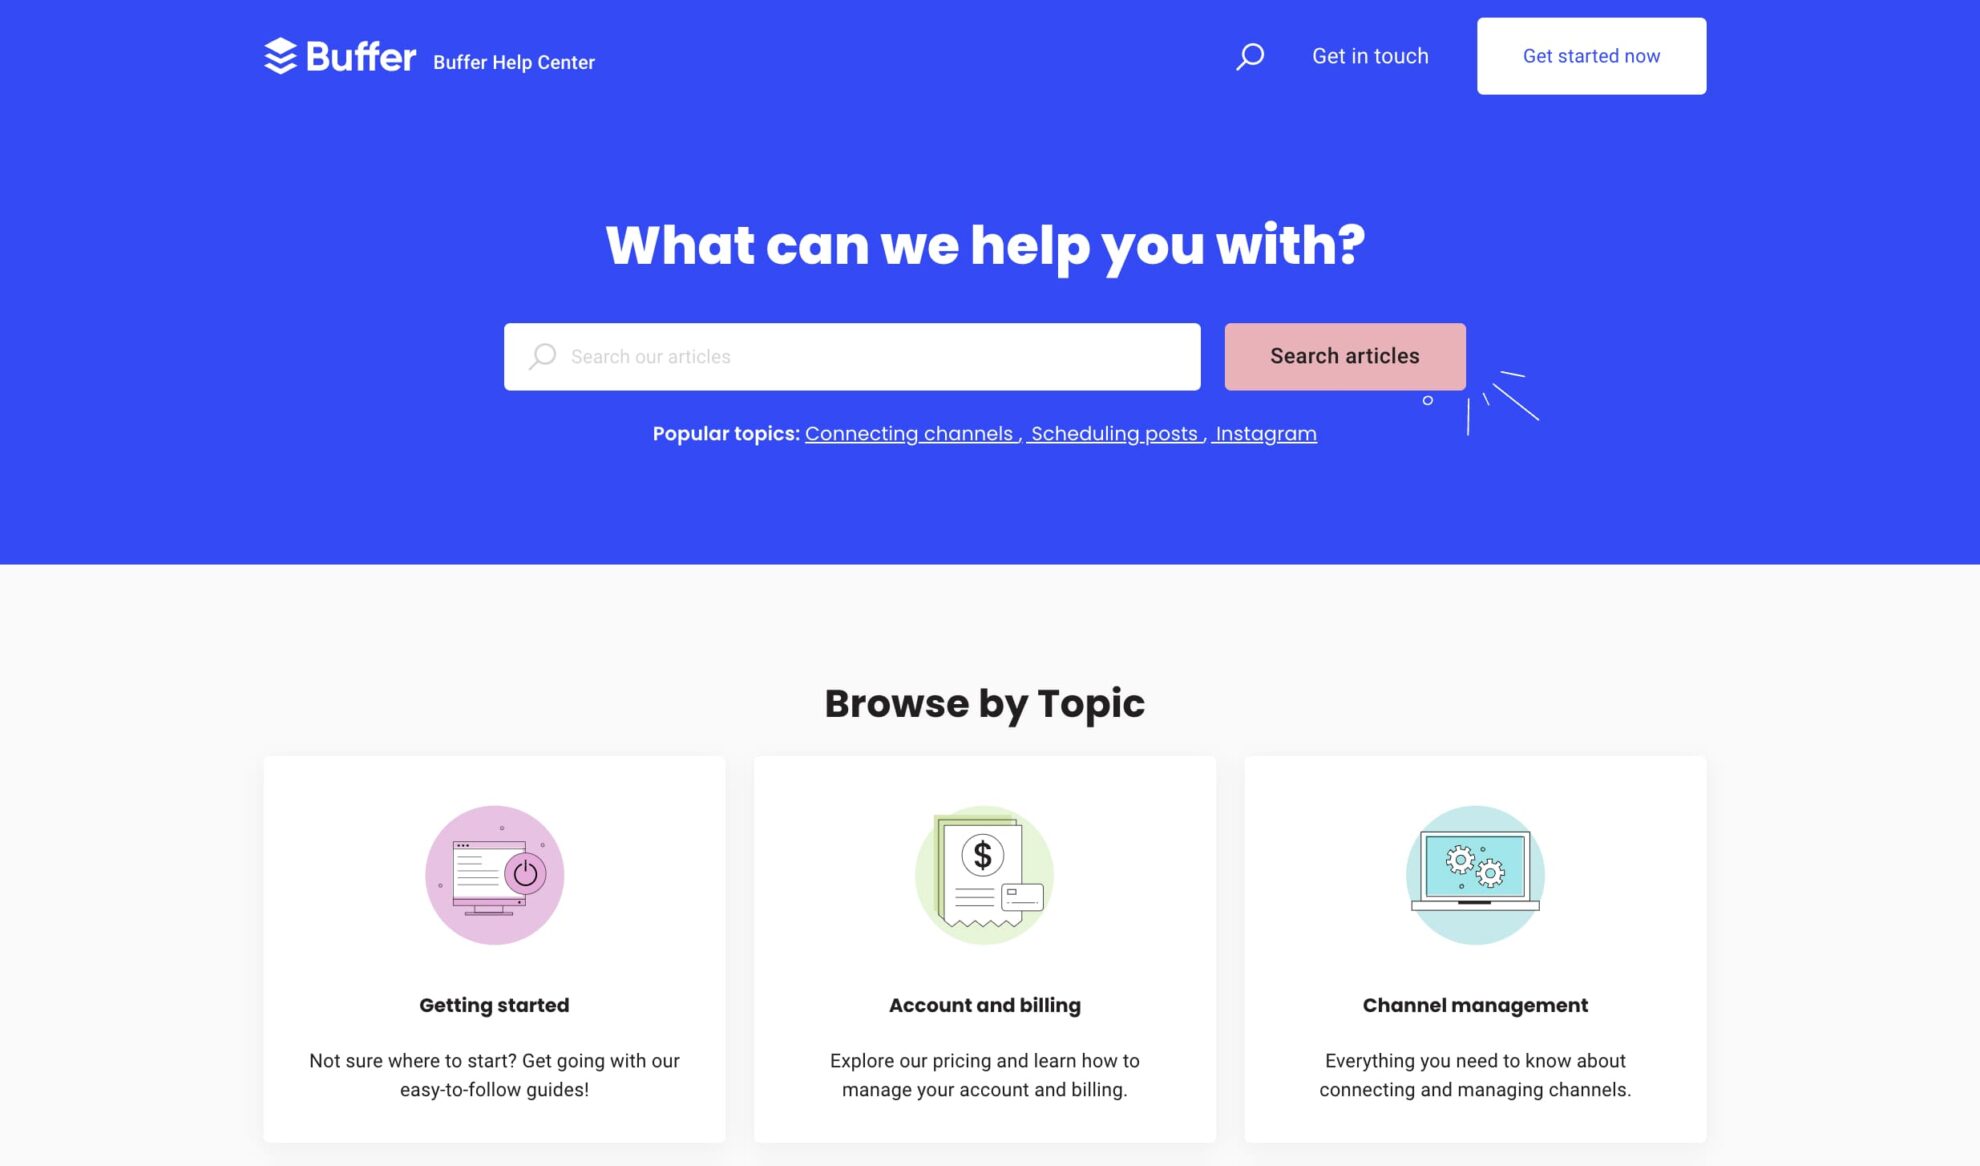Click the power button icon in Getting Started

coord(522,872)
